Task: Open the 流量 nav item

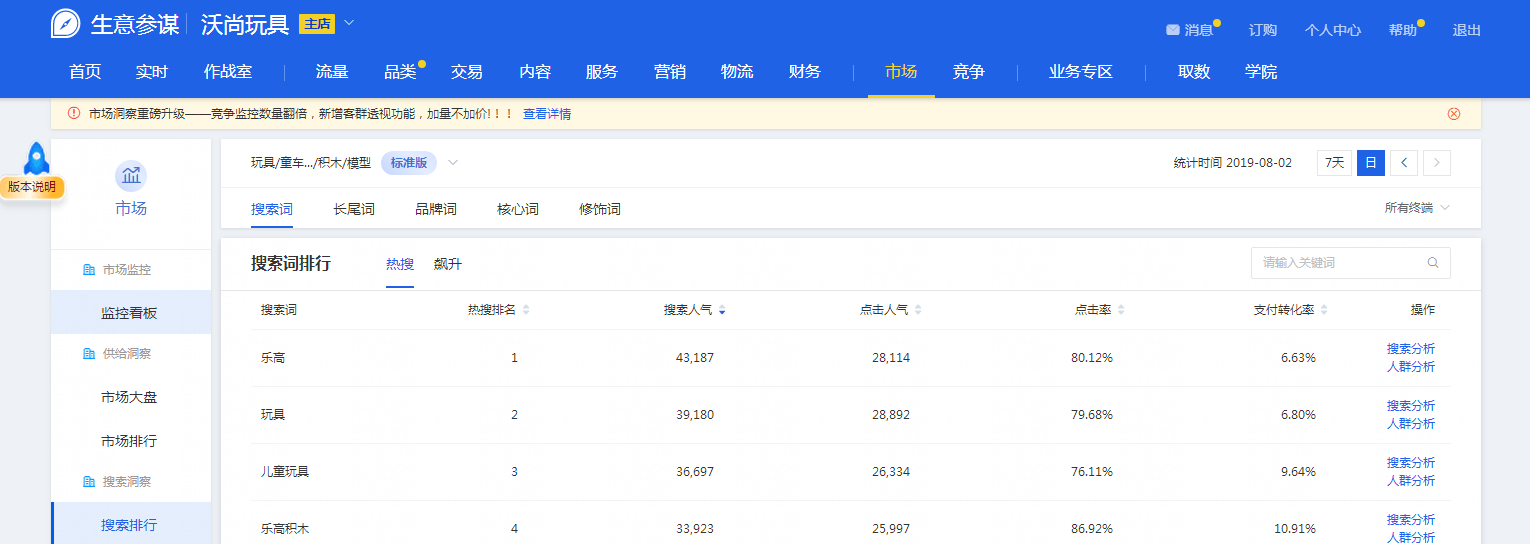Action: point(332,72)
